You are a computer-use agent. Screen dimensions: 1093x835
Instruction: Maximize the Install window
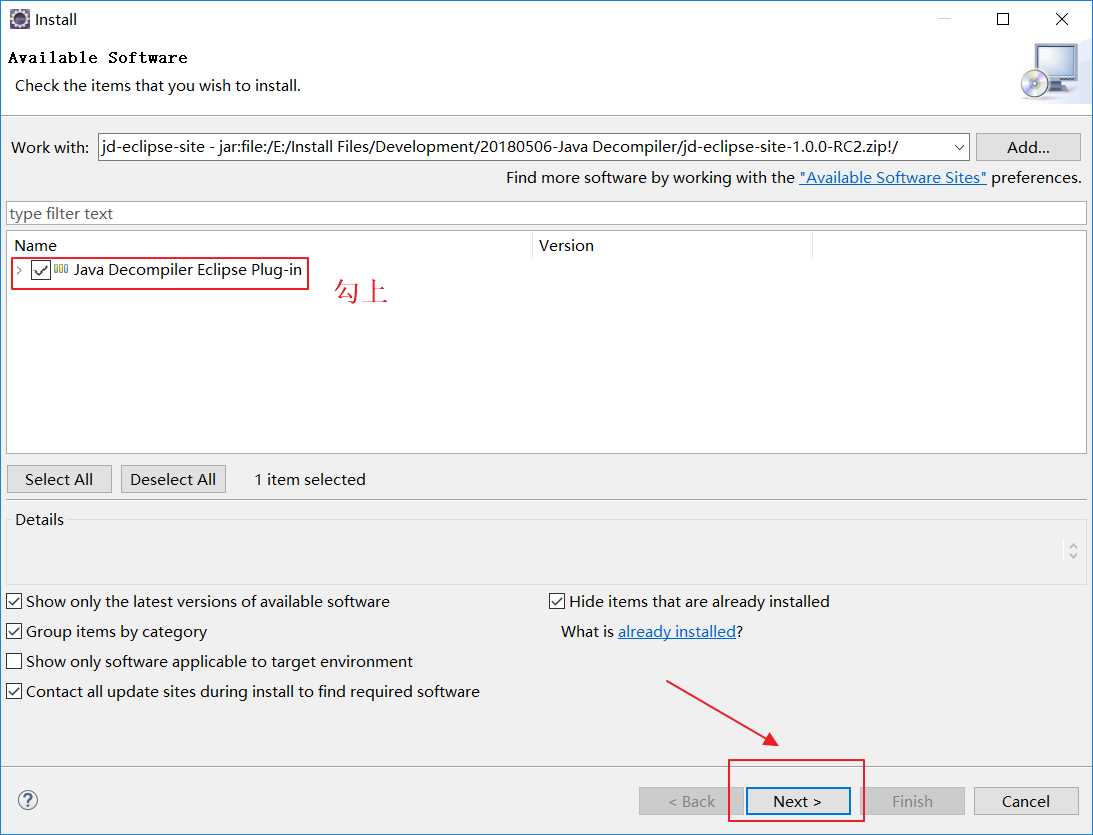[1003, 20]
